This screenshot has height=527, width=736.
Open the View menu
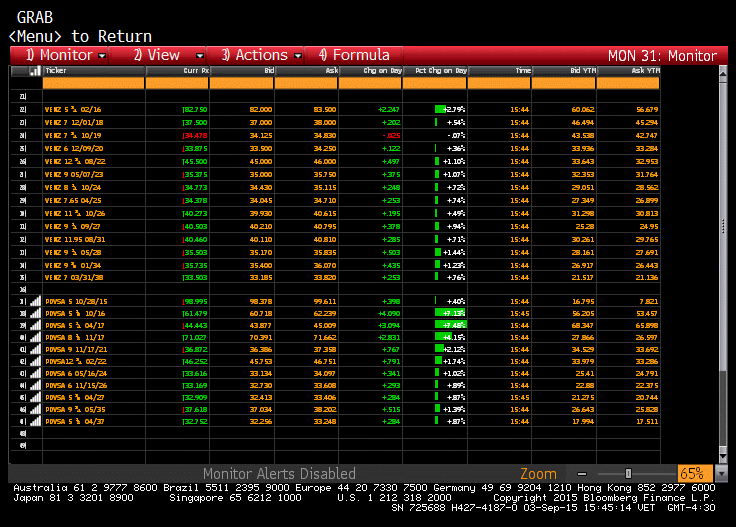[x=157, y=55]
